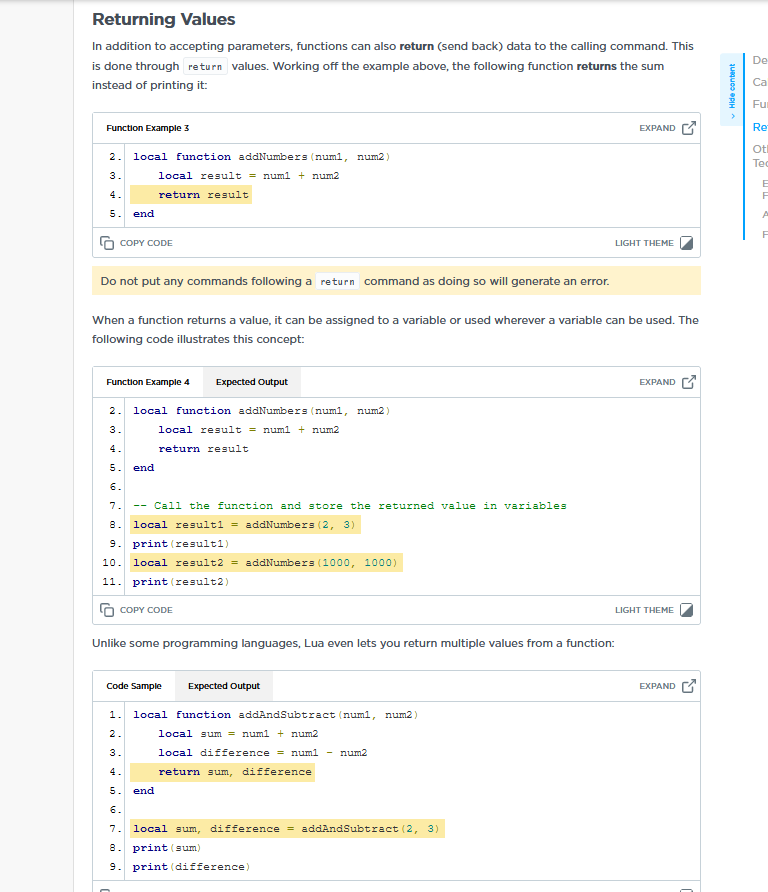
Task: Toggle Light Theme for Function Example 4
Action: tap(686, 610)
